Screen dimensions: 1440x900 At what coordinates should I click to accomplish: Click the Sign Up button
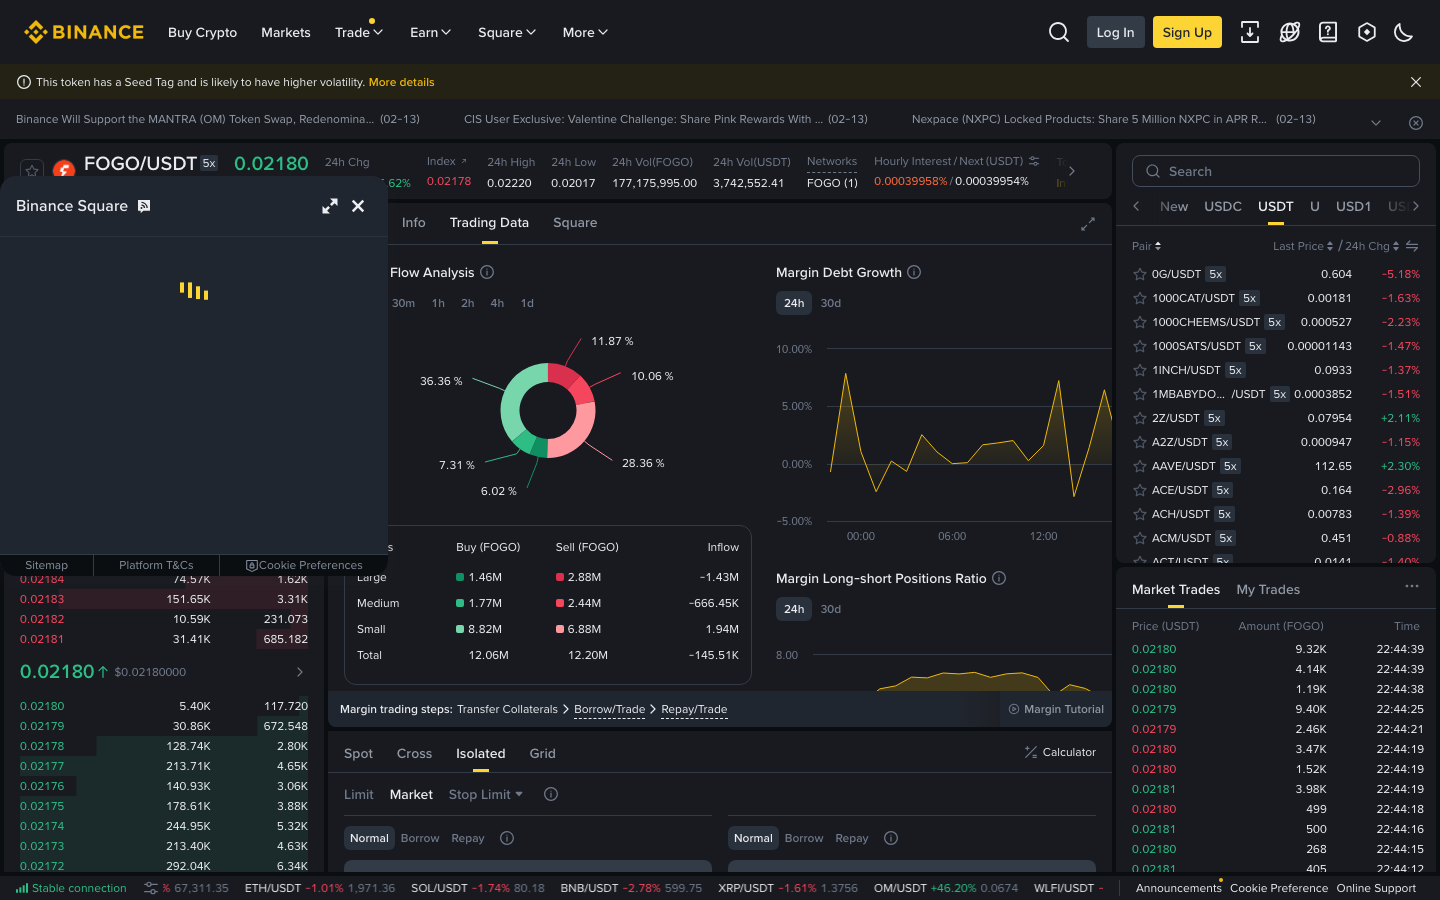[x=1186, y=32]
